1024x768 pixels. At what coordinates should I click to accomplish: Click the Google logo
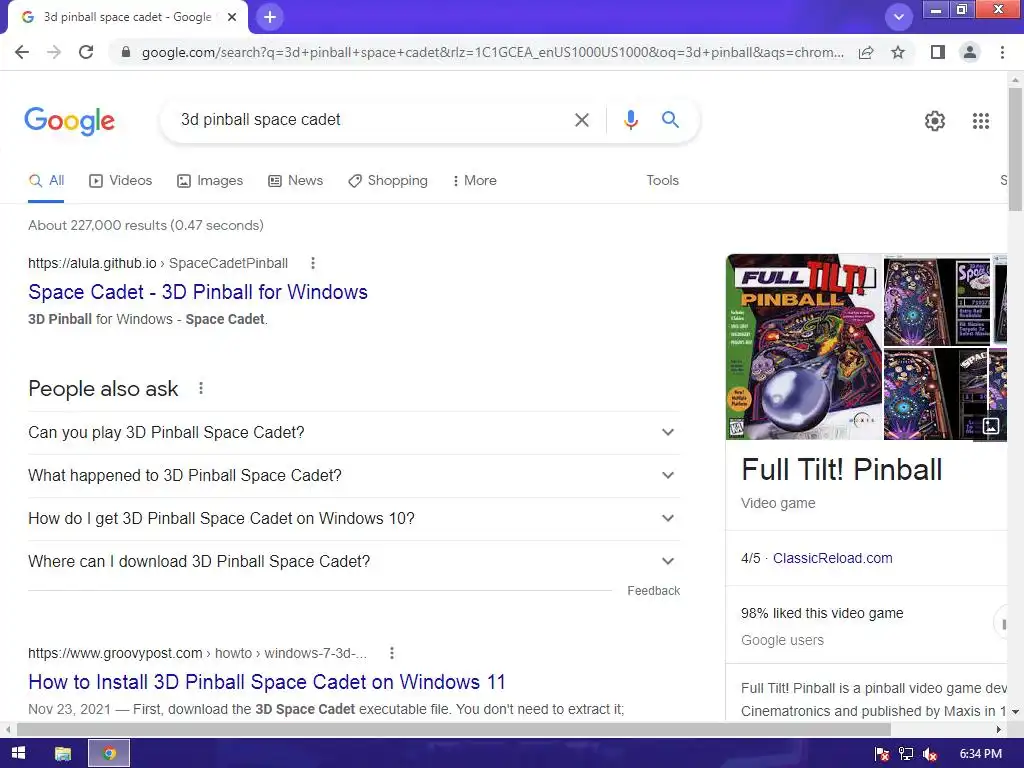pyautogui.click(x=69, y=121)
